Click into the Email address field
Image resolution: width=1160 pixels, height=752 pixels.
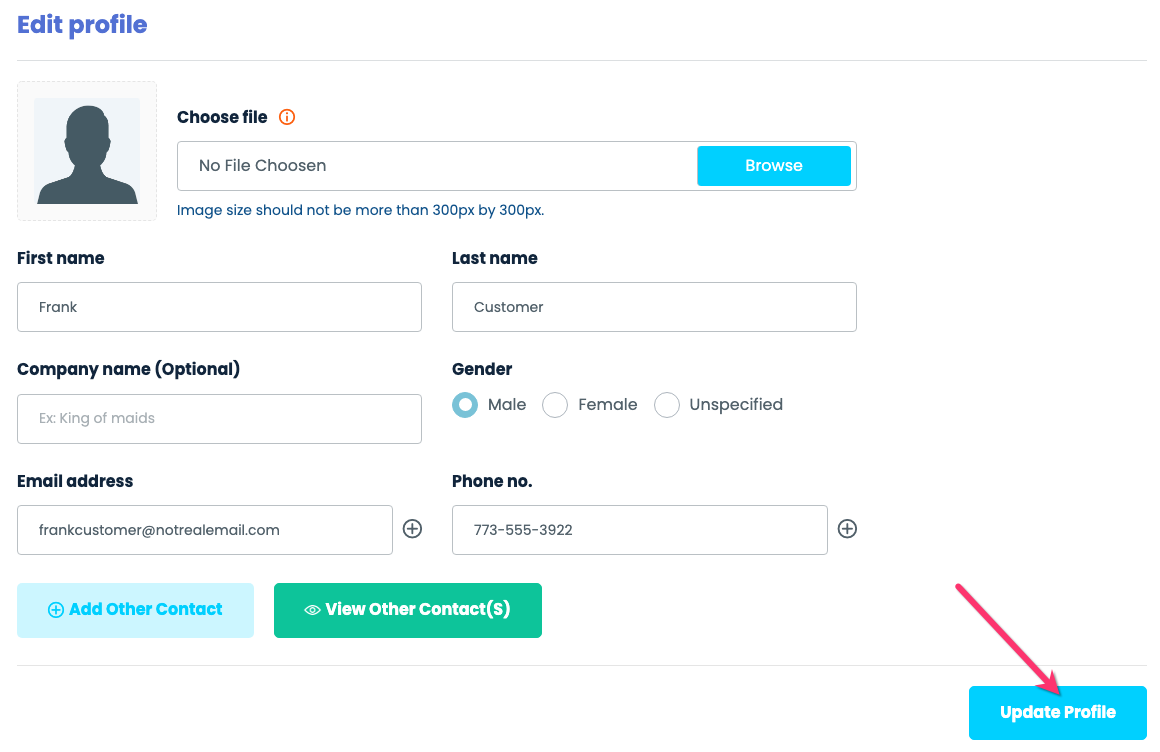pyautogui.click(x=204, y=530)
